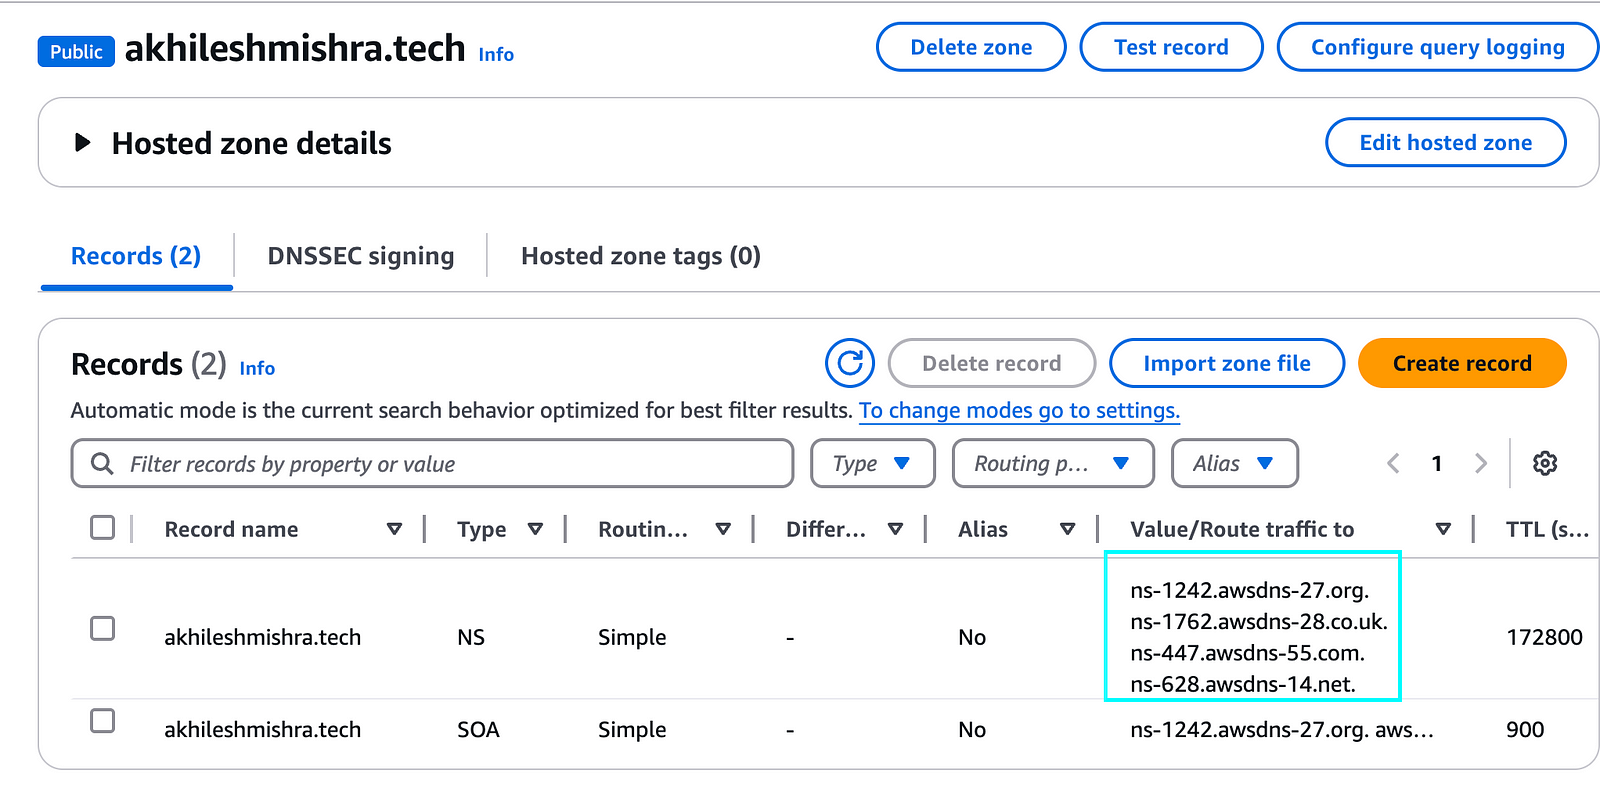This screenshot has width=1600, height=787.
Task: Click ns-447.awsdns-55.com. value
Action: (1247, 653)
